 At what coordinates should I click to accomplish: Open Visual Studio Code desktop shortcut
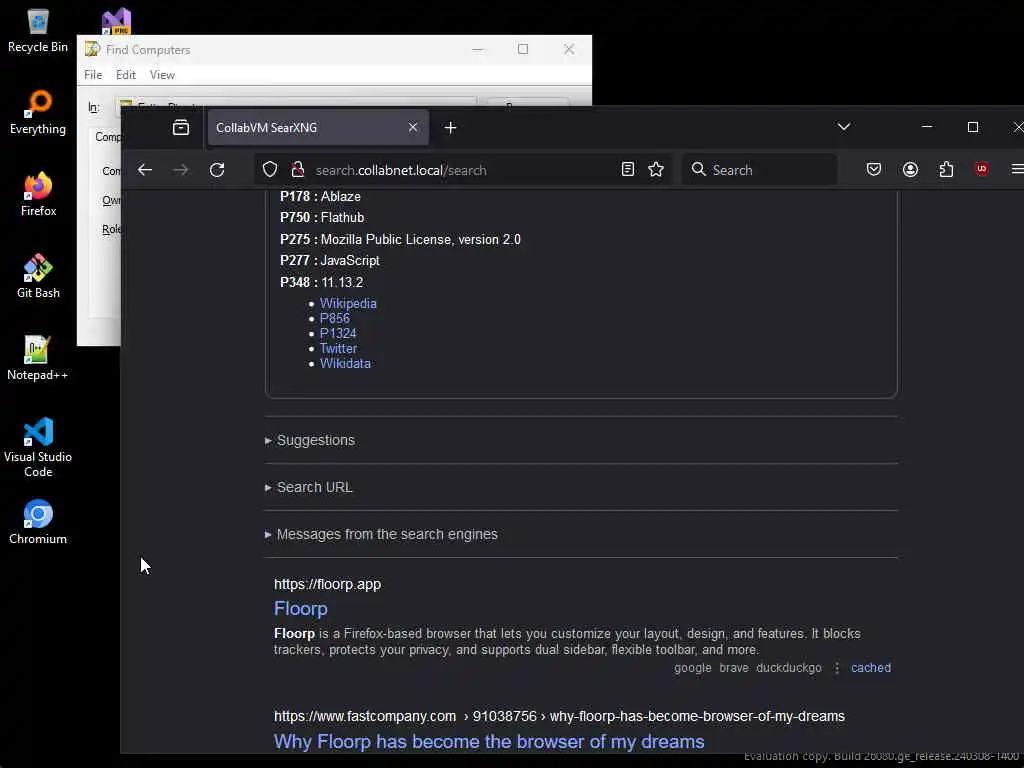pos(38,447)
